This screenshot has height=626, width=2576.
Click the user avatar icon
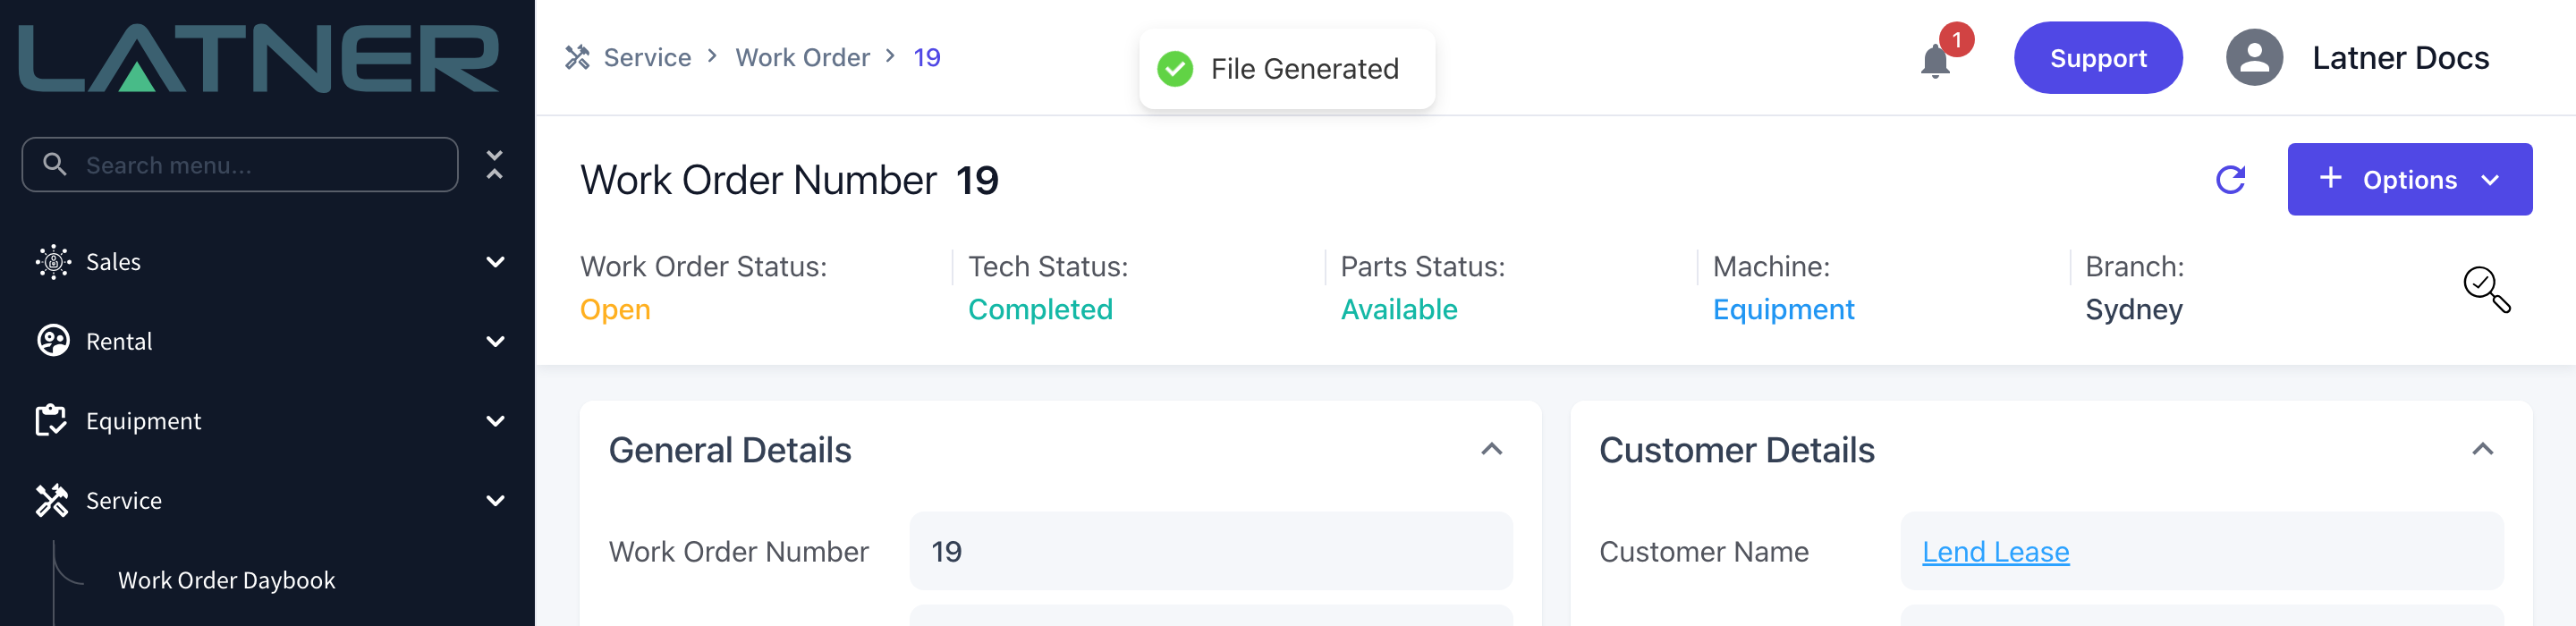pos(2253,58)
